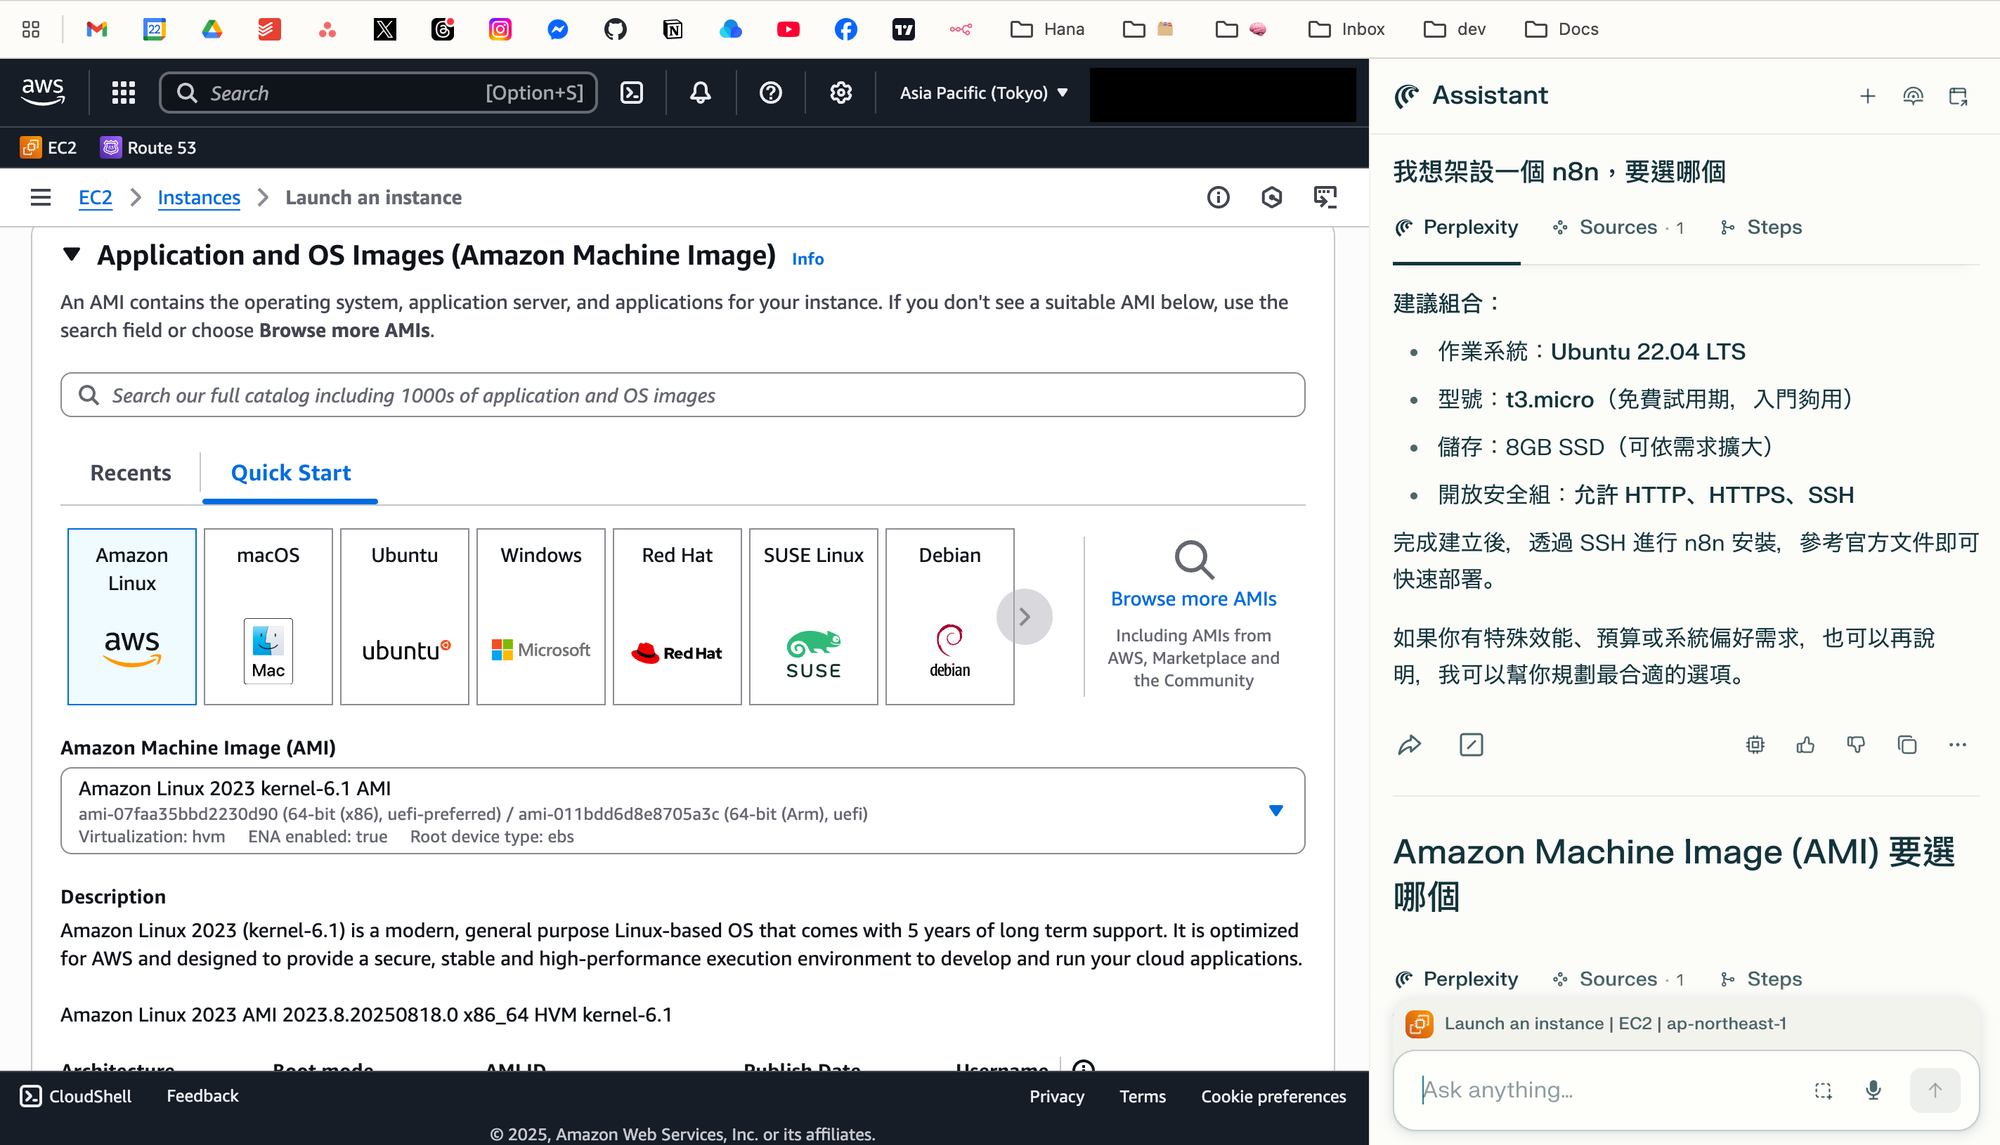Open Messenger bookmark icon
This screenshot has width=2000, height=1145.
(x=558, y=29)
